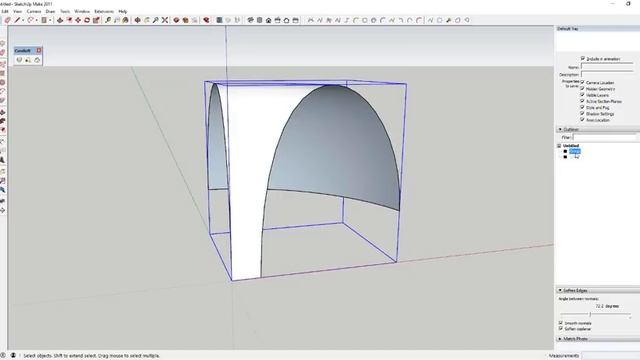Uncheck Visible Layers property
The width and height of the screenshot is (640, 360).
(x=582, y=95)
